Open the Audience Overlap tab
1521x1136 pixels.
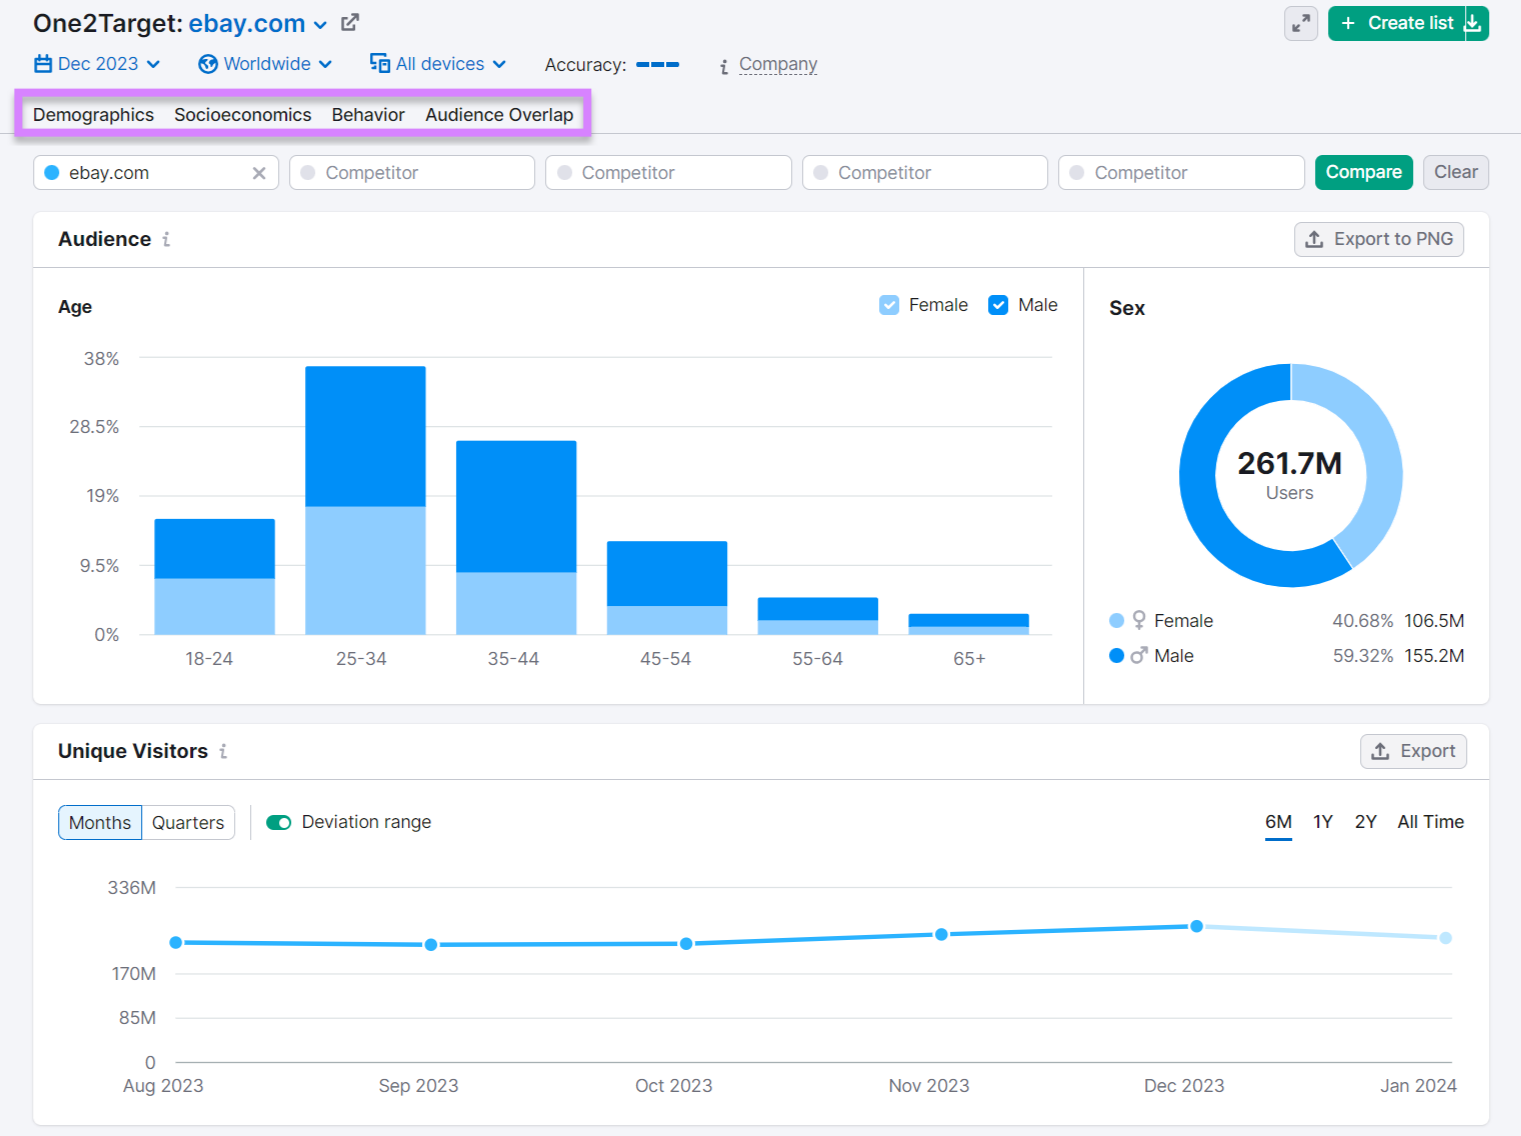tap(499, 114)
